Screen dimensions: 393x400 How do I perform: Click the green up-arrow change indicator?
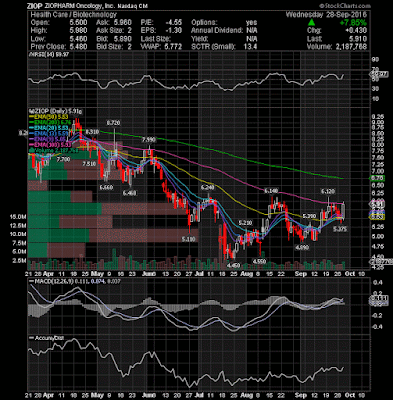pos(311,23)
